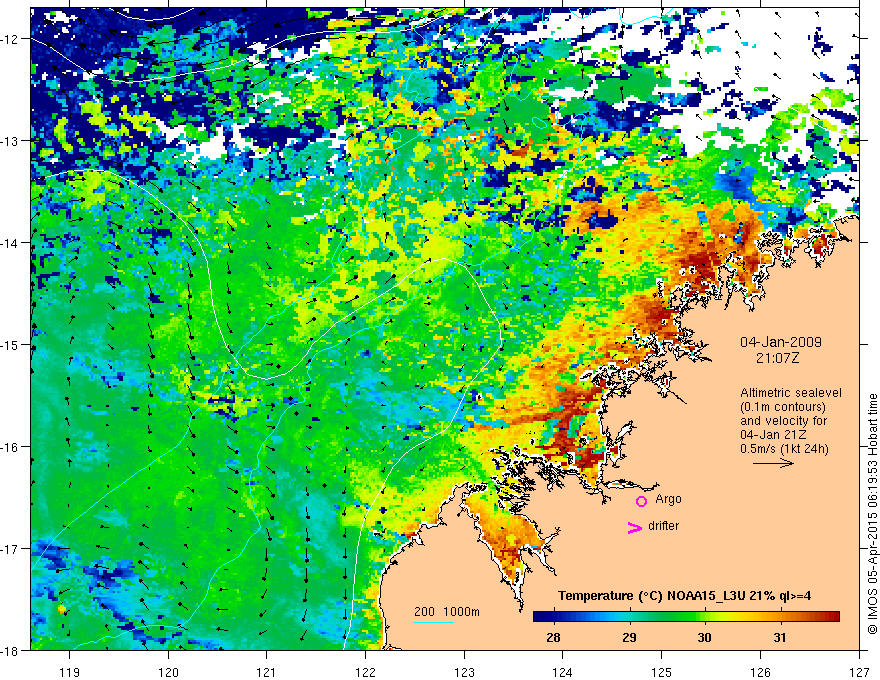Click the latitude axis label '-13'

point(11,141)
